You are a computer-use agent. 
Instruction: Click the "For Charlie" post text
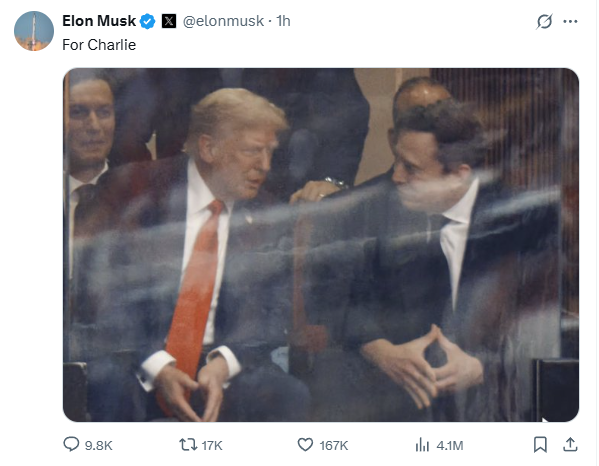click(99, 45)
